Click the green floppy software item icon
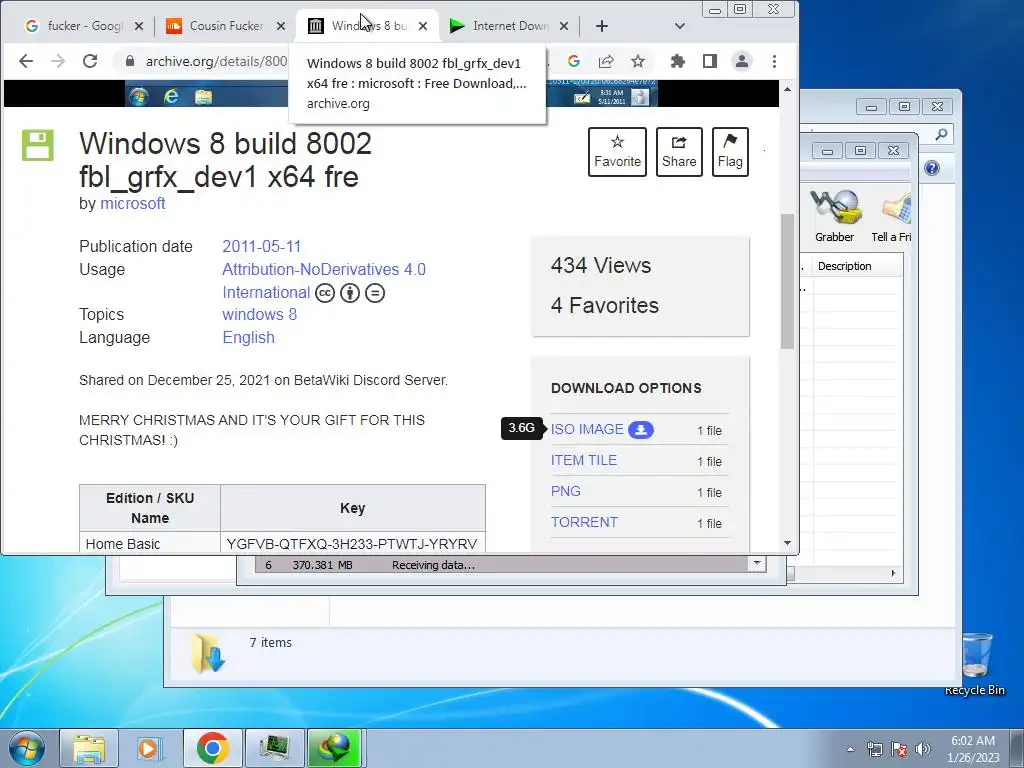Viewport: 1024px width, 768px height. pos(38,145)
